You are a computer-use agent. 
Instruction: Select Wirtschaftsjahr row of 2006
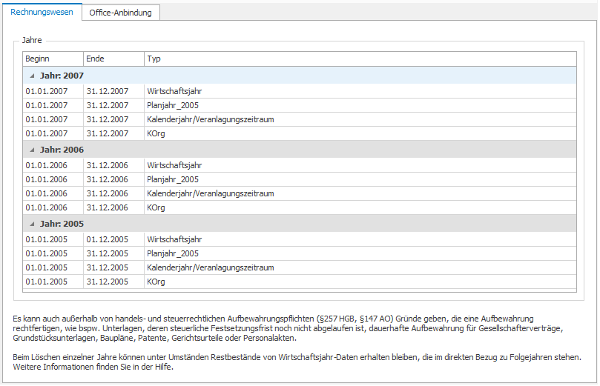[x=299, y=165]
